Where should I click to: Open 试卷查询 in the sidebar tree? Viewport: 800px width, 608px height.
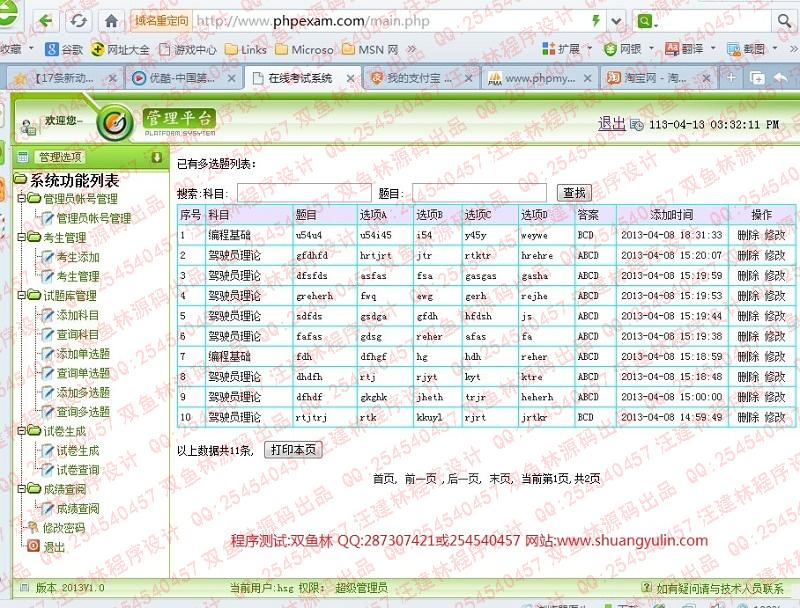pos(78,470)
